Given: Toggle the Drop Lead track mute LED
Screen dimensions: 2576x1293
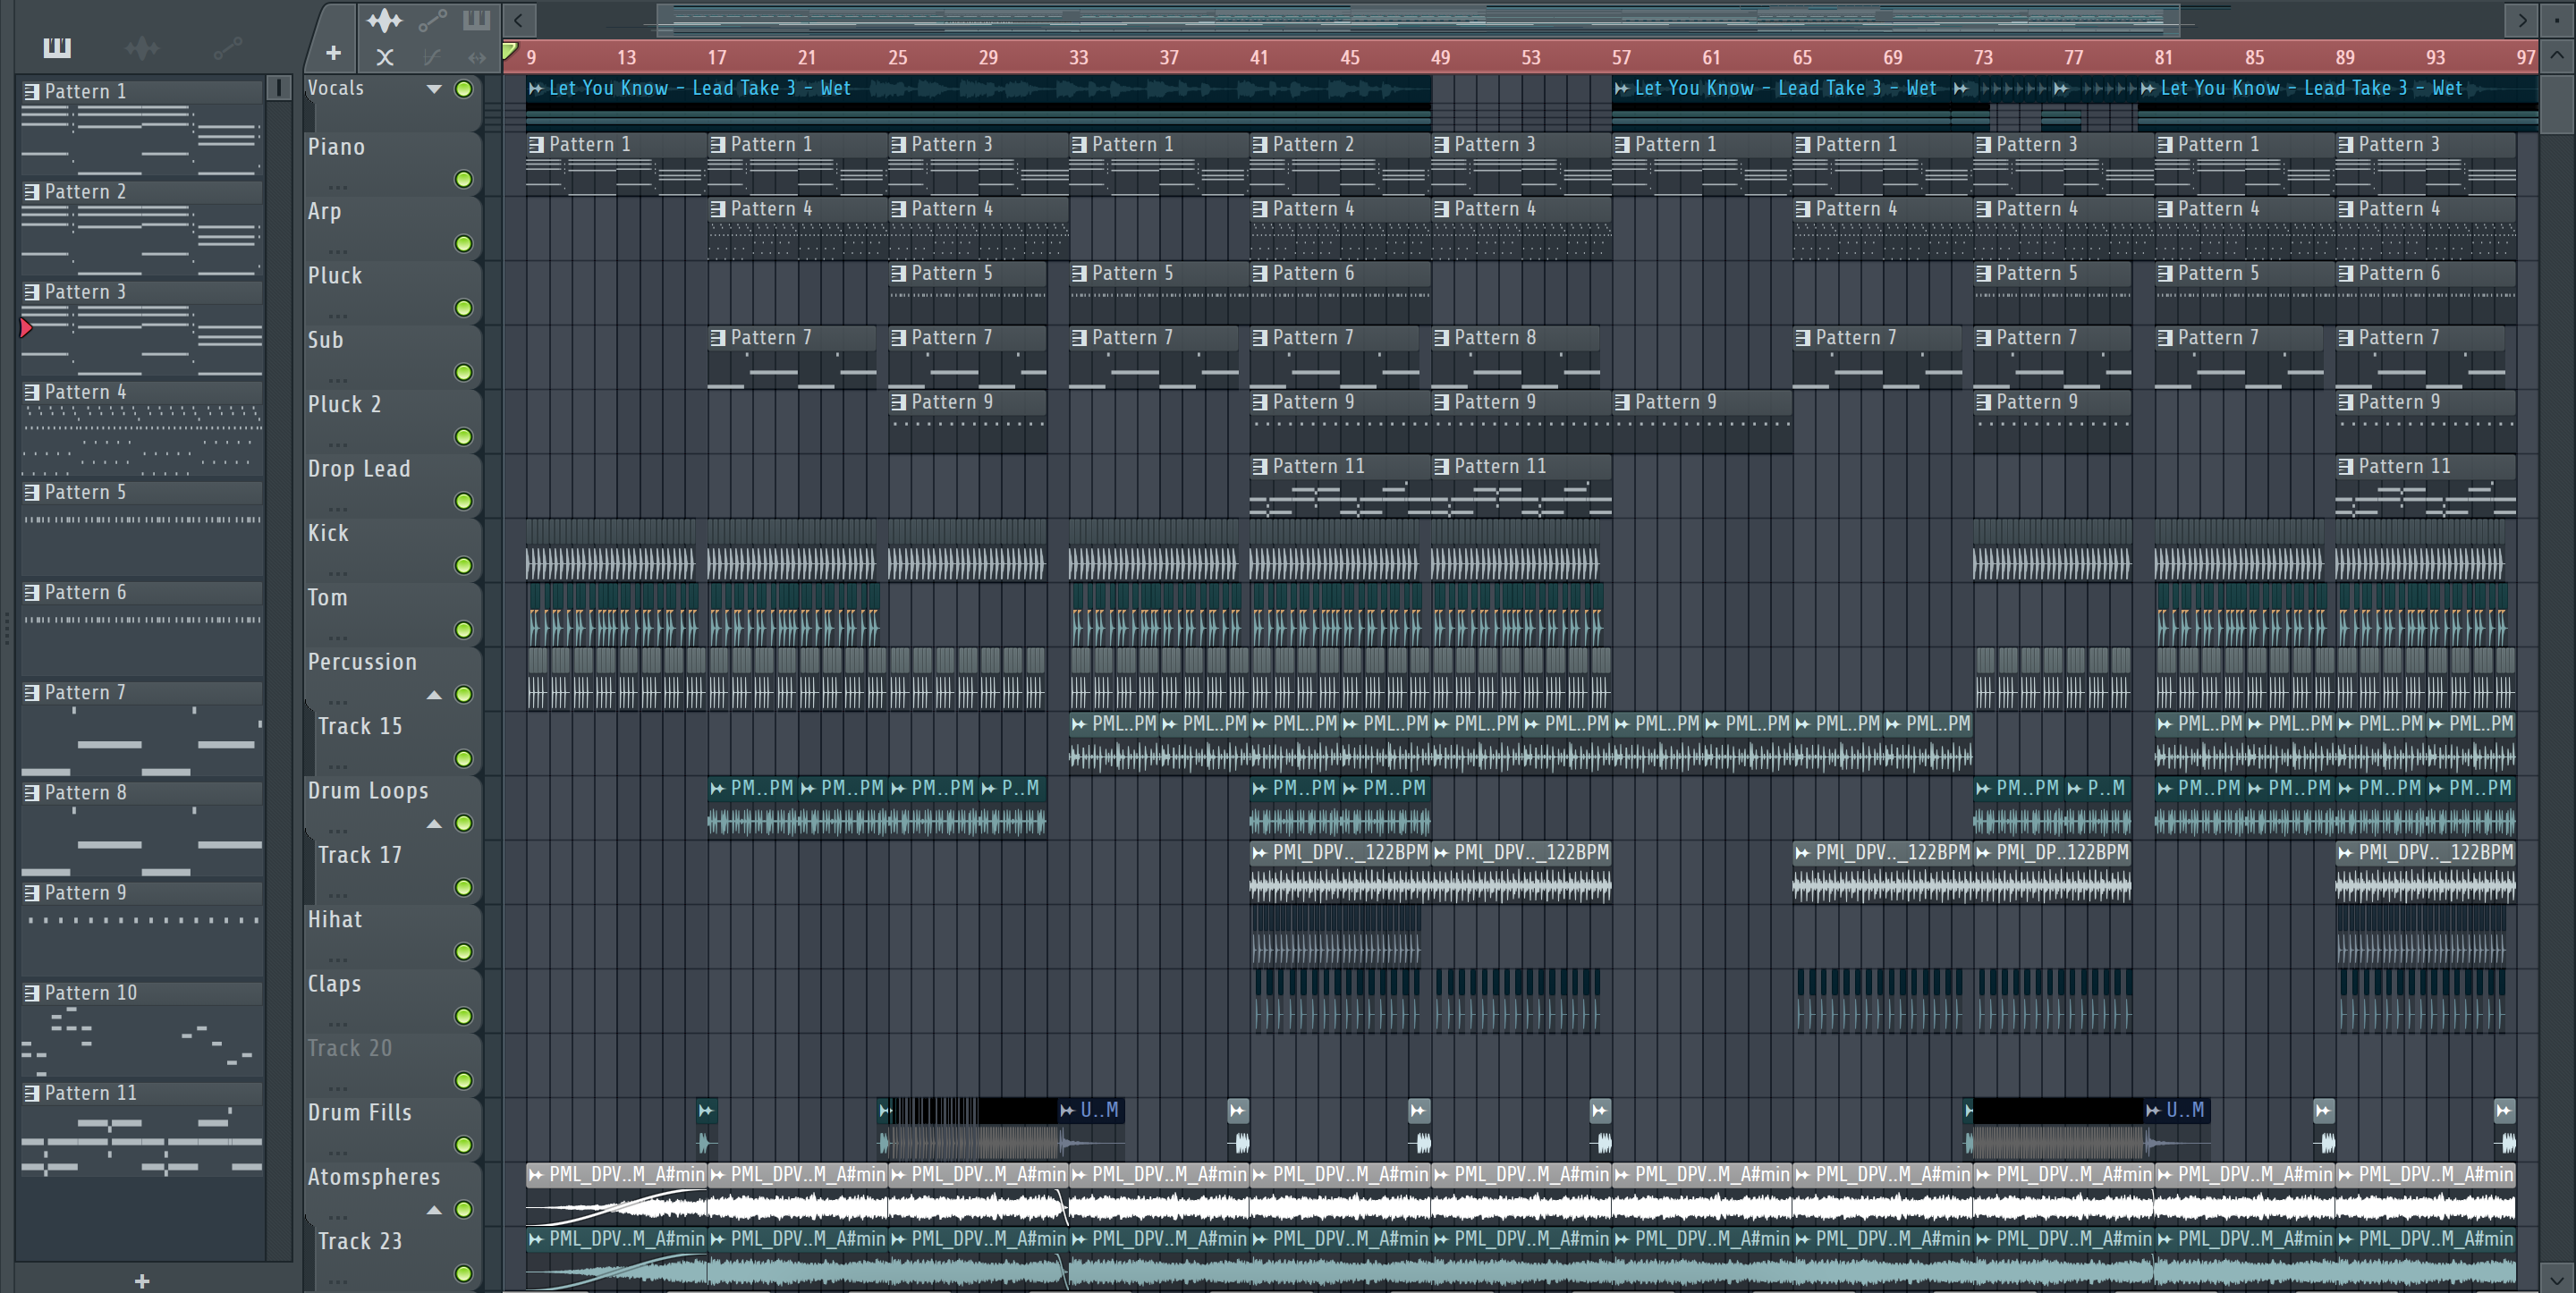Looking at the screenshot, I should (464, 501).
